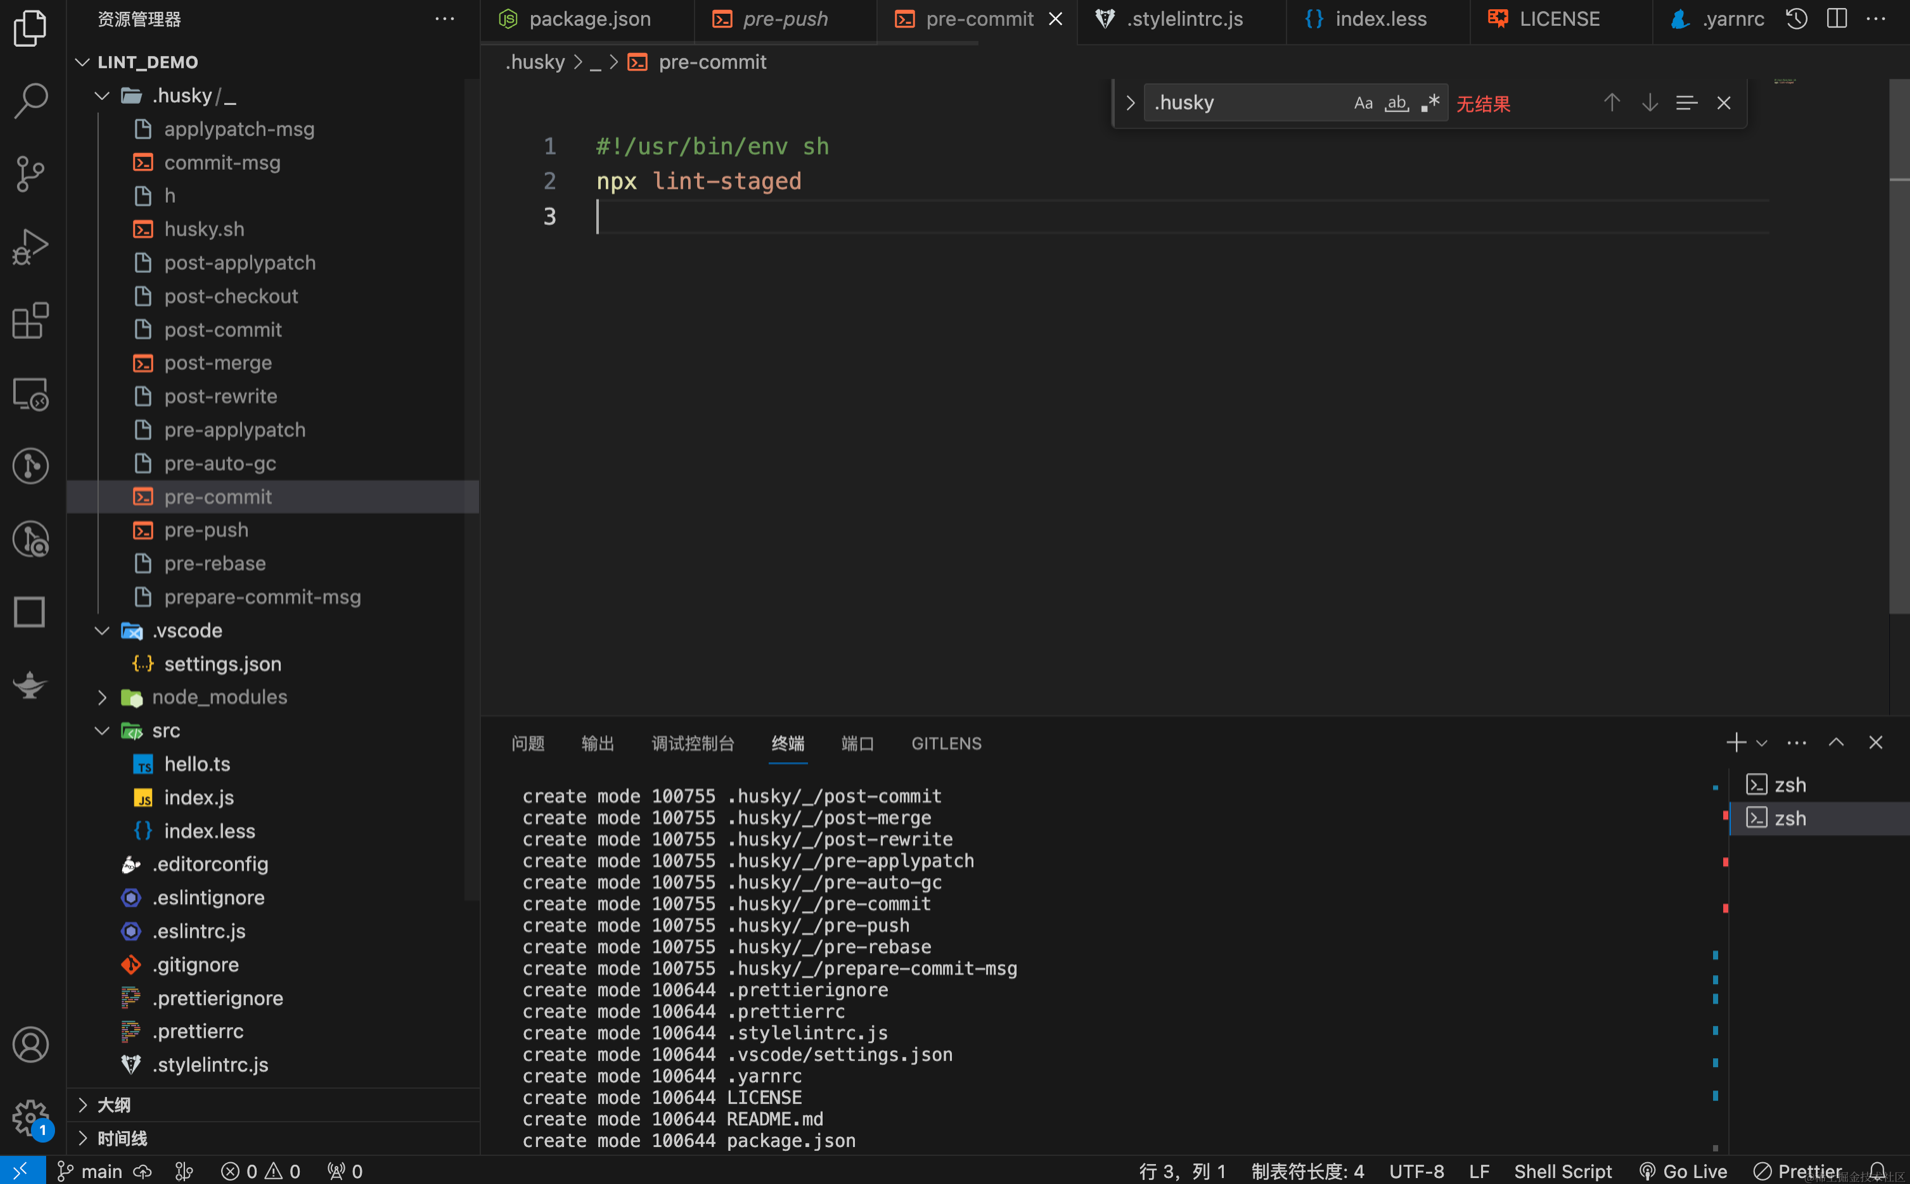Maximize the terminal panel
The width and height of the screenshot is (1910, 1184).
pos(1836,743)
